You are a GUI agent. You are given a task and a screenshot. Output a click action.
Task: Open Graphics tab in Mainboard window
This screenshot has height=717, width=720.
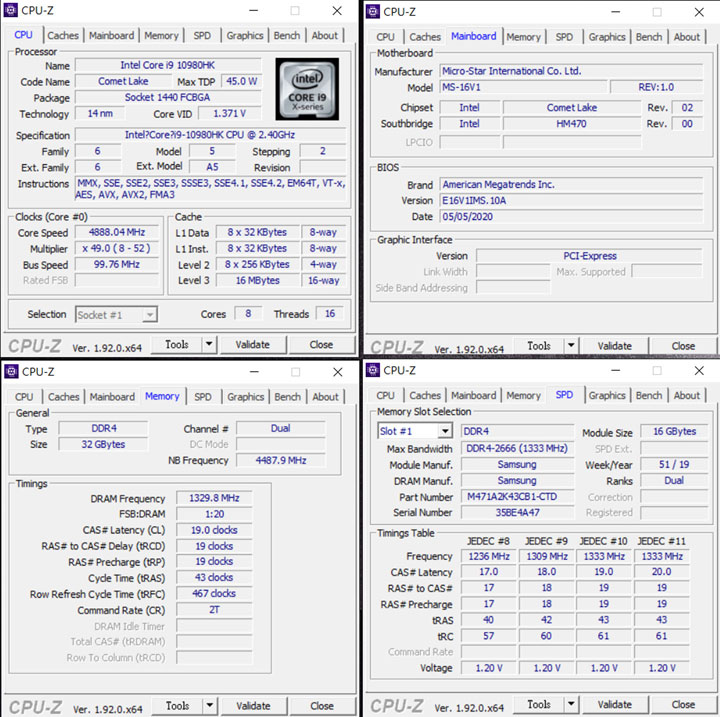pyautogui.click(x=607, y=37)
